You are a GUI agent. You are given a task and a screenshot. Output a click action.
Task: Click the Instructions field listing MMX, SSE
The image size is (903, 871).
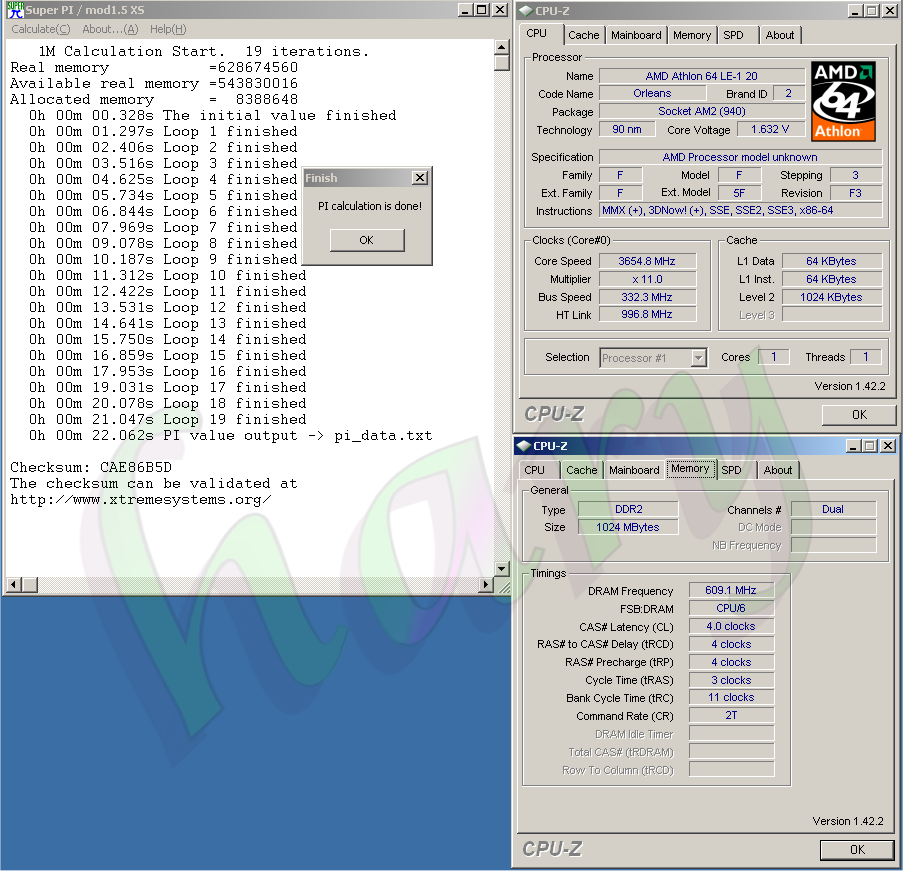(x=740, y=210)
